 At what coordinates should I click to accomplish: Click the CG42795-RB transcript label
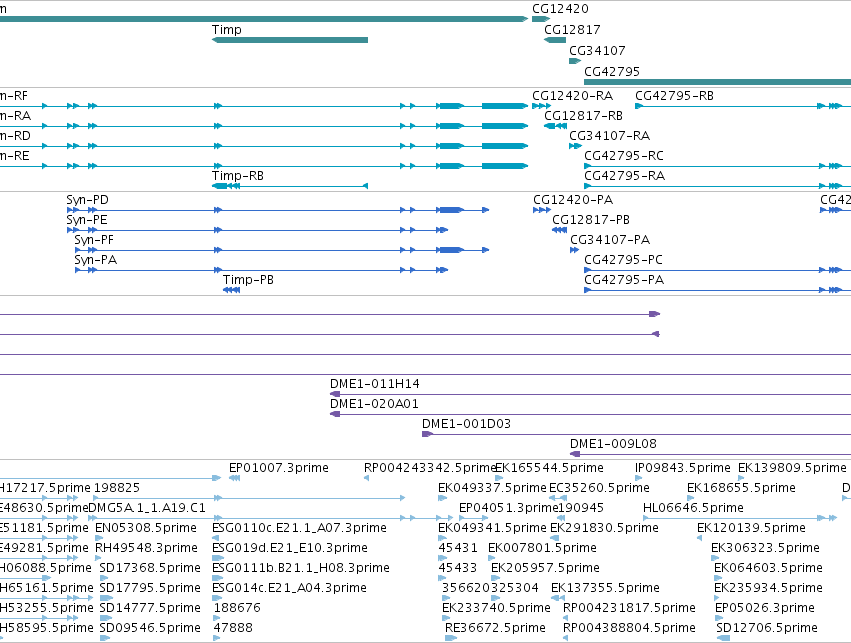tap(674, 96)
